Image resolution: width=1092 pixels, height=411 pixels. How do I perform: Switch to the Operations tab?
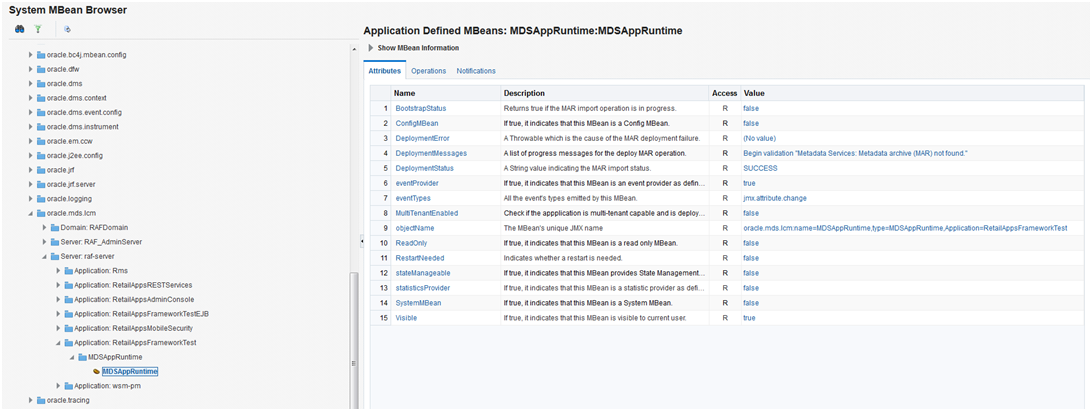428,71
